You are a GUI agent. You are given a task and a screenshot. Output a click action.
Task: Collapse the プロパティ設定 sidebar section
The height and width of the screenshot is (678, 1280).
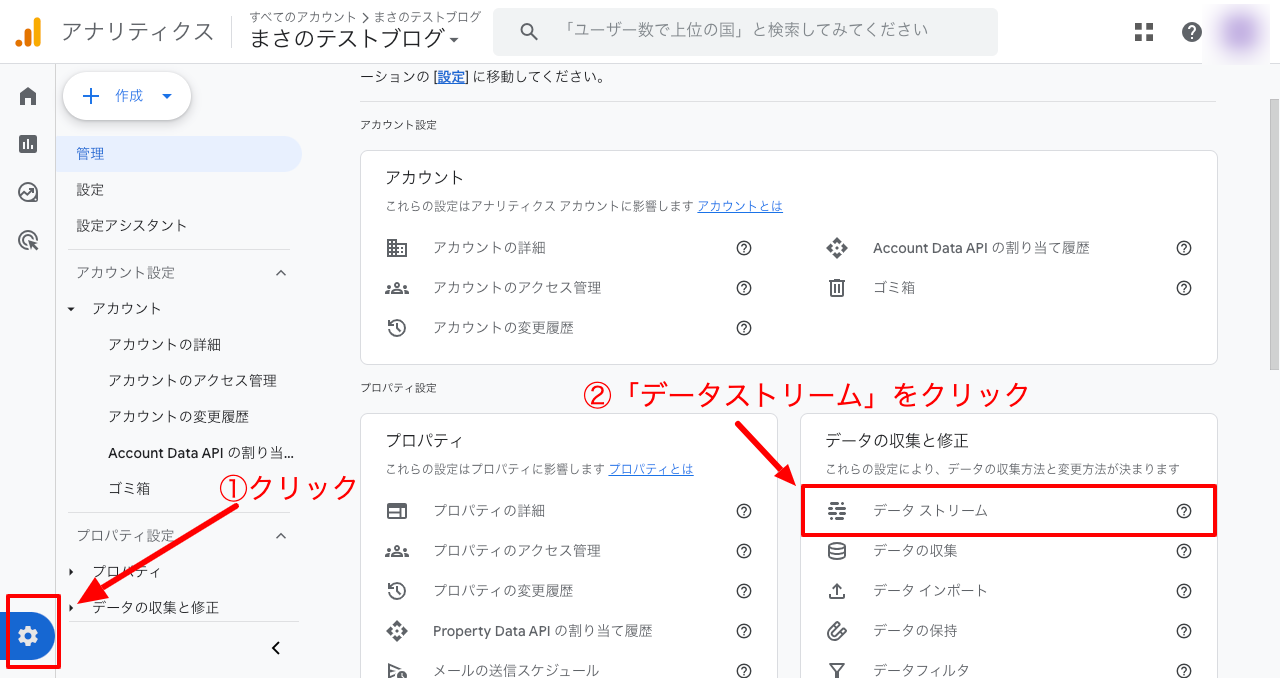281,536
